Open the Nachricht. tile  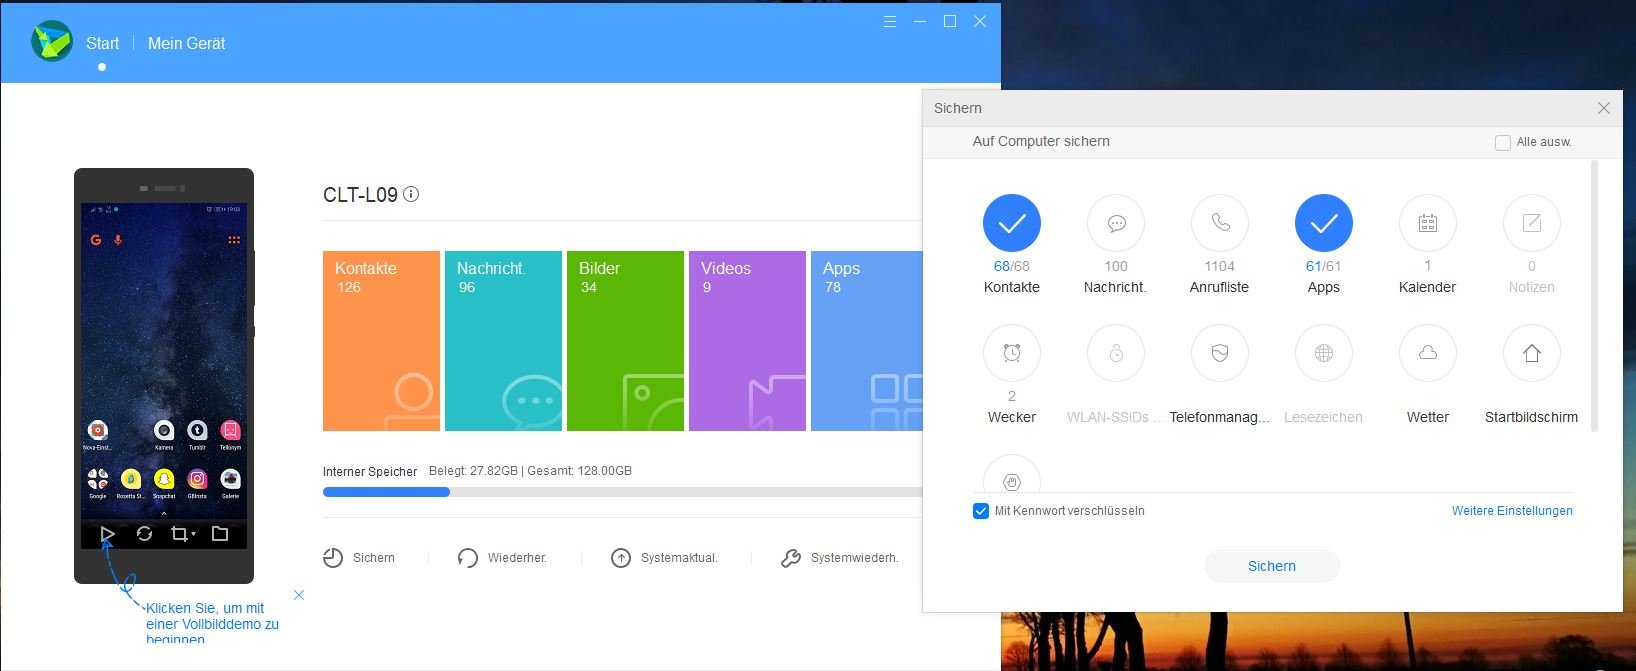coord(503,341)
